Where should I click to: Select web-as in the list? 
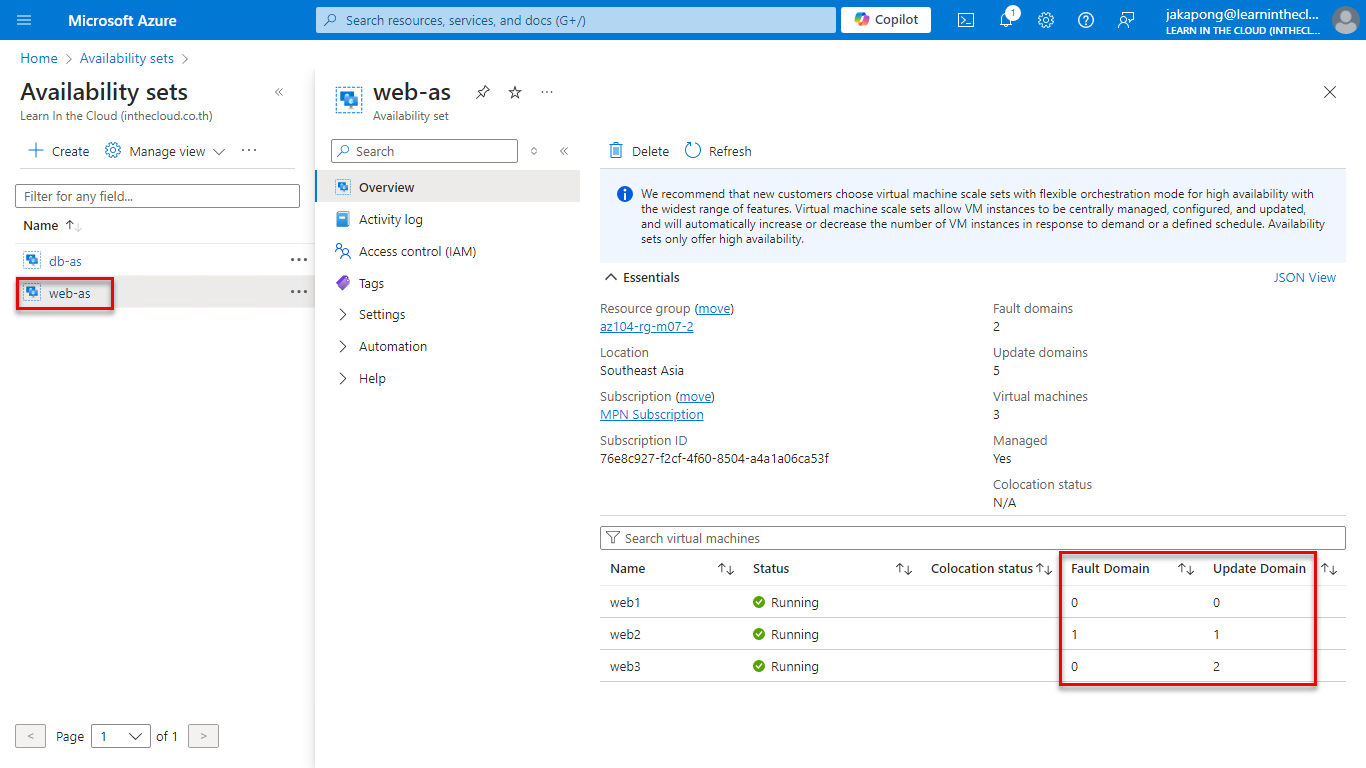pyautogui.click(x=69, y=292)
